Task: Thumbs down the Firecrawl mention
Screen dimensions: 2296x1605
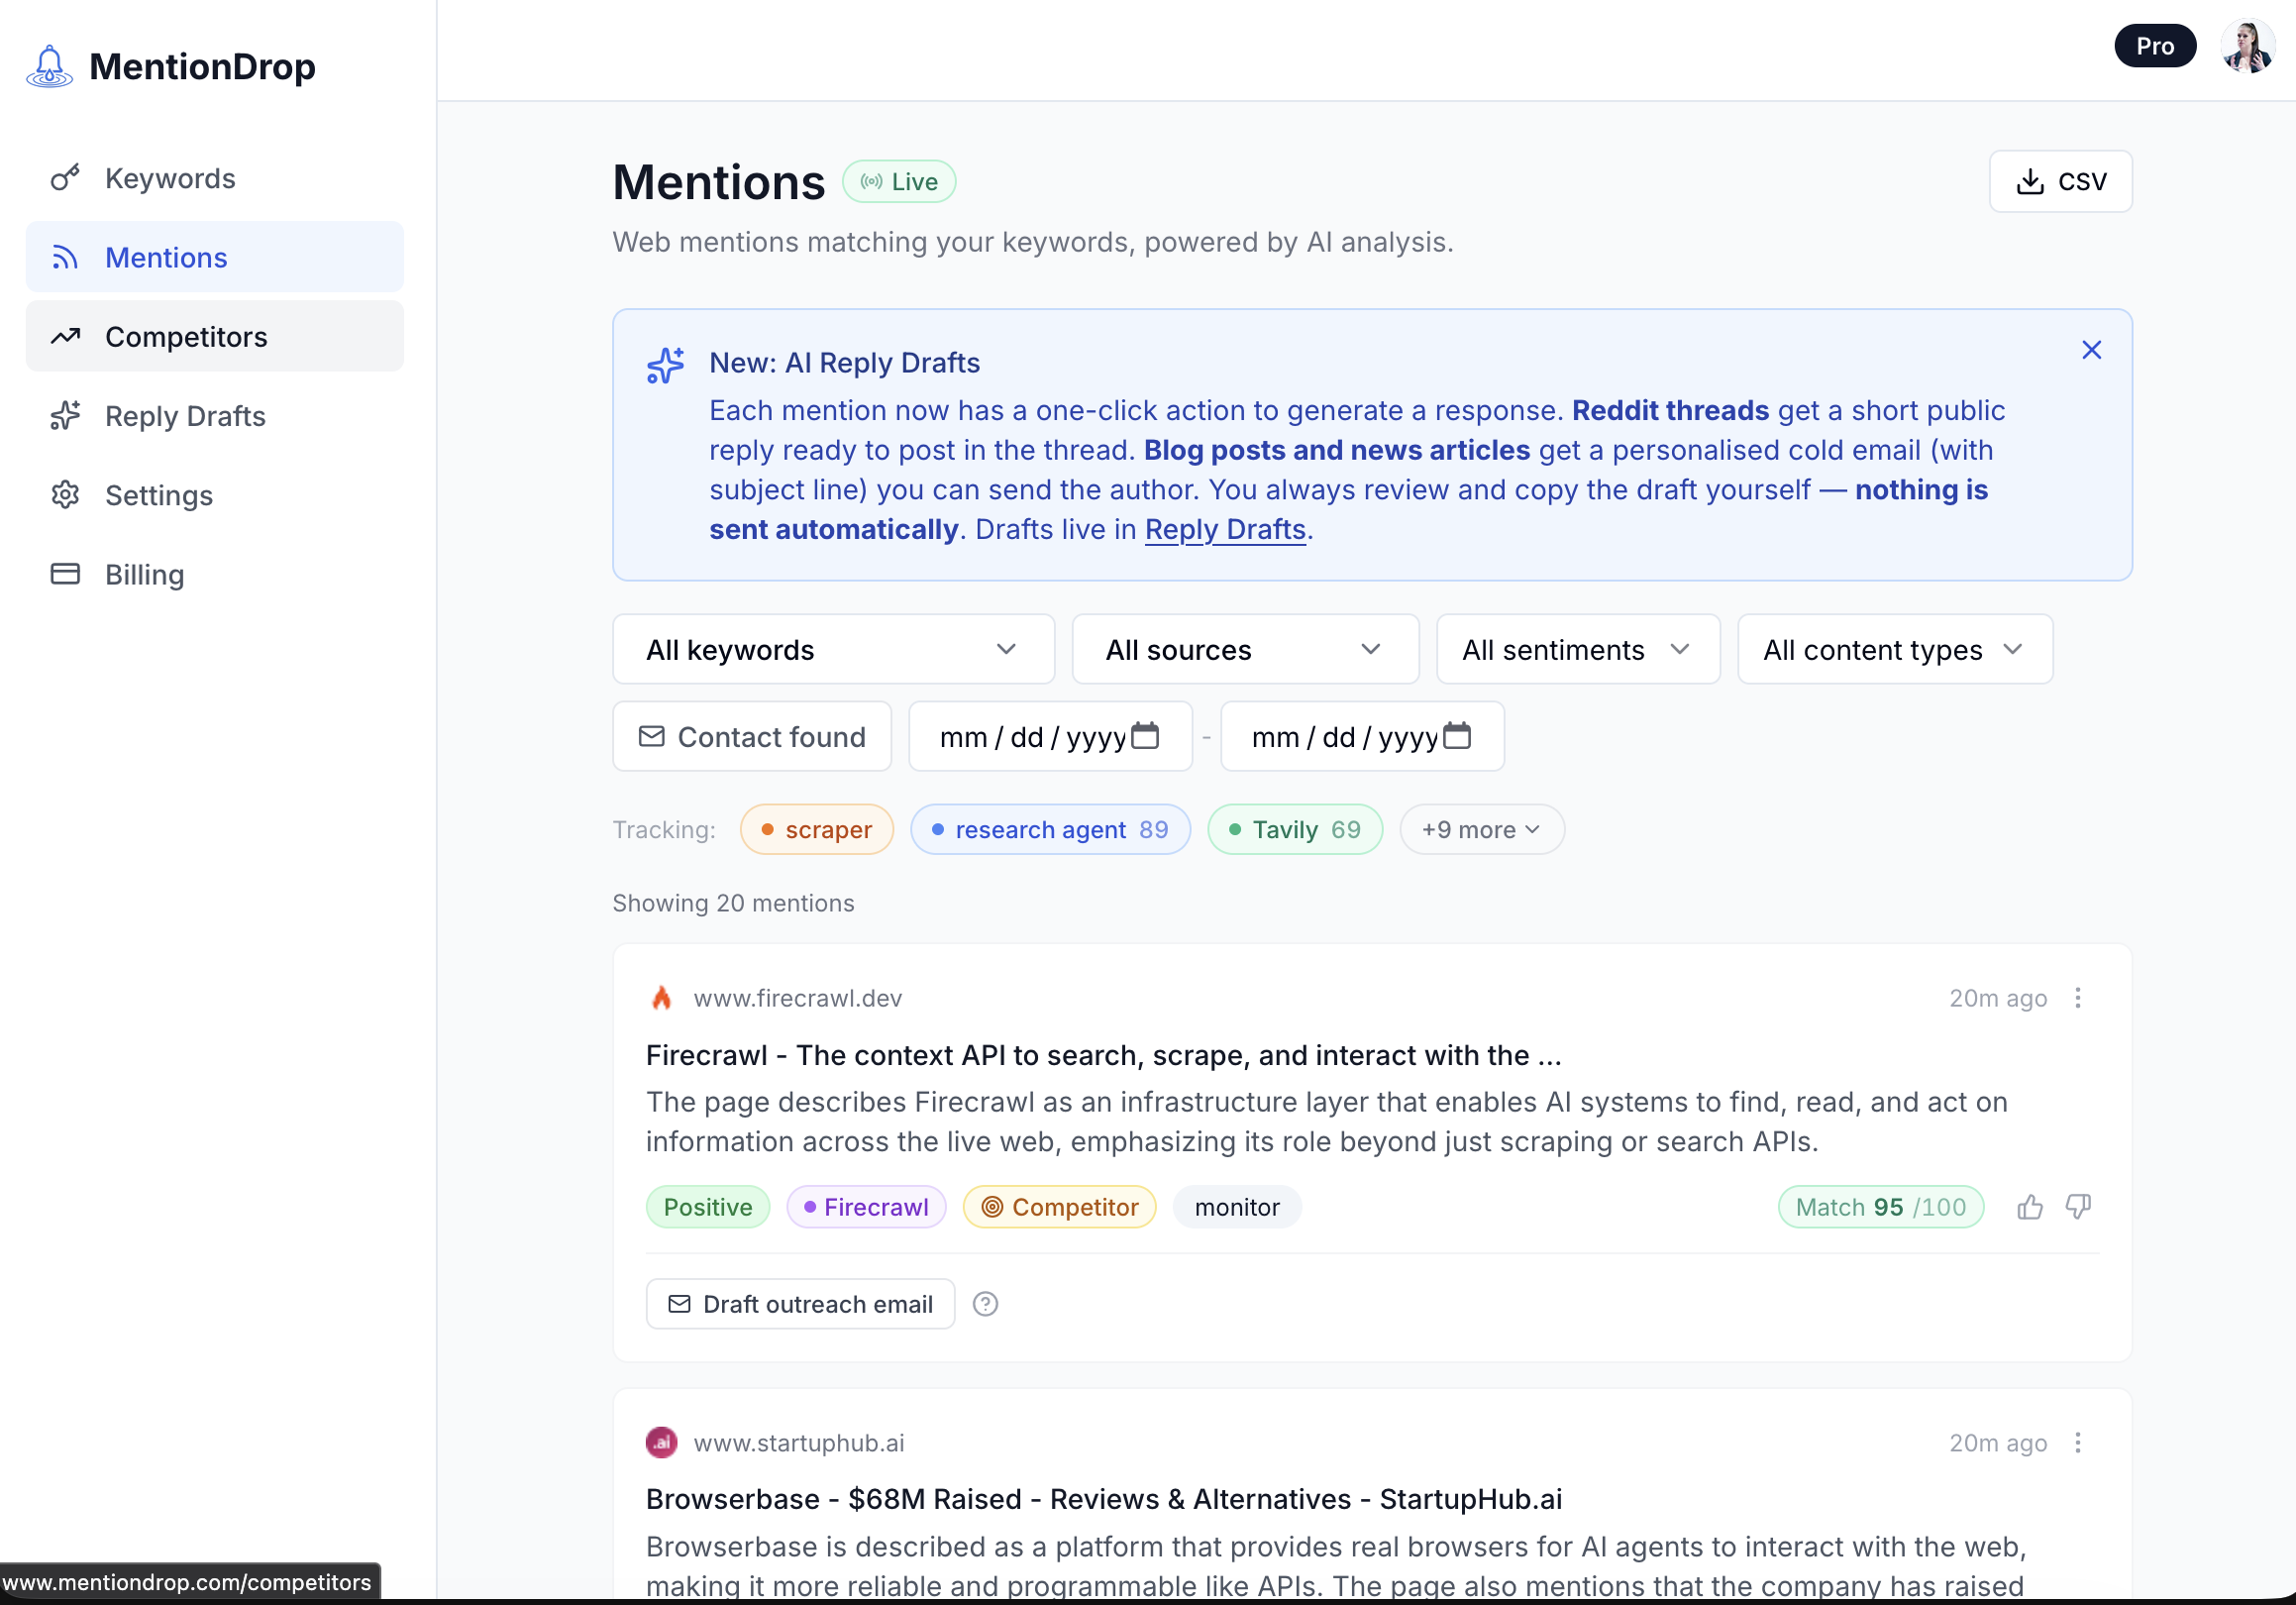Action: (2077, 1206)
